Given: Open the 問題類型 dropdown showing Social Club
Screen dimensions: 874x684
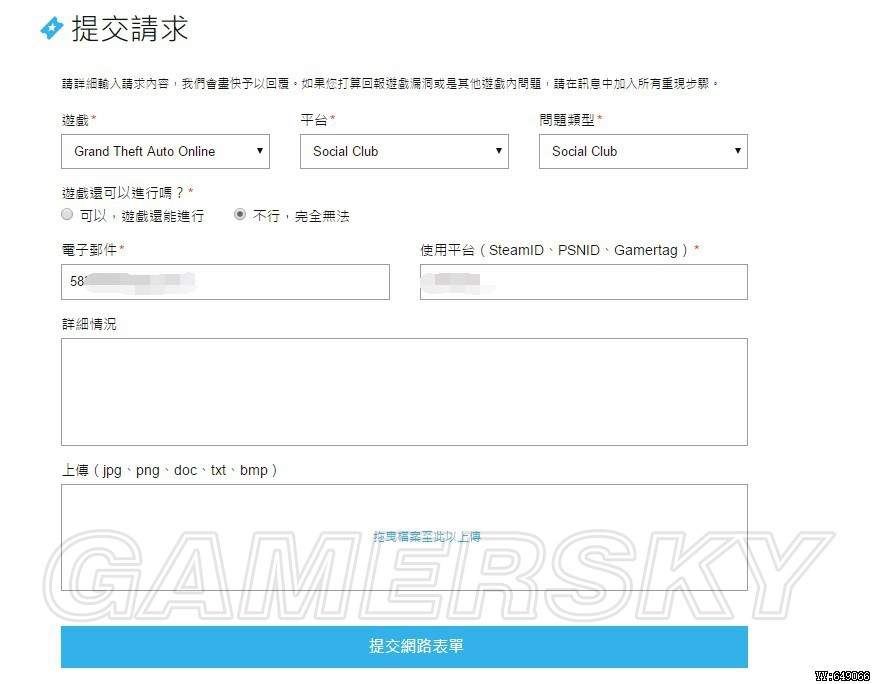Looking at the screenshot, I should click(643, 151).
